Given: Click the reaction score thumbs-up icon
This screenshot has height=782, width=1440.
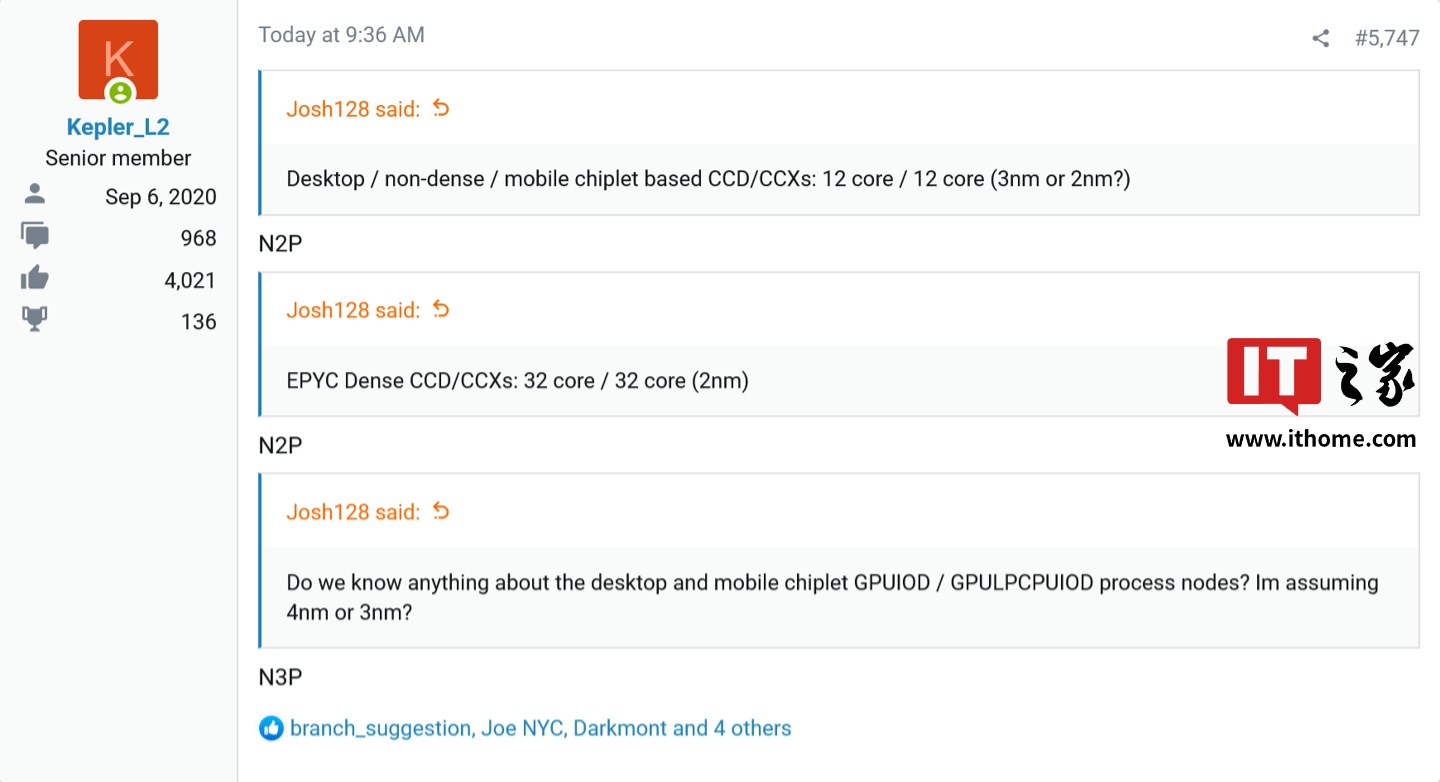Looking at the screenshot, I should (x=34, y=279).
